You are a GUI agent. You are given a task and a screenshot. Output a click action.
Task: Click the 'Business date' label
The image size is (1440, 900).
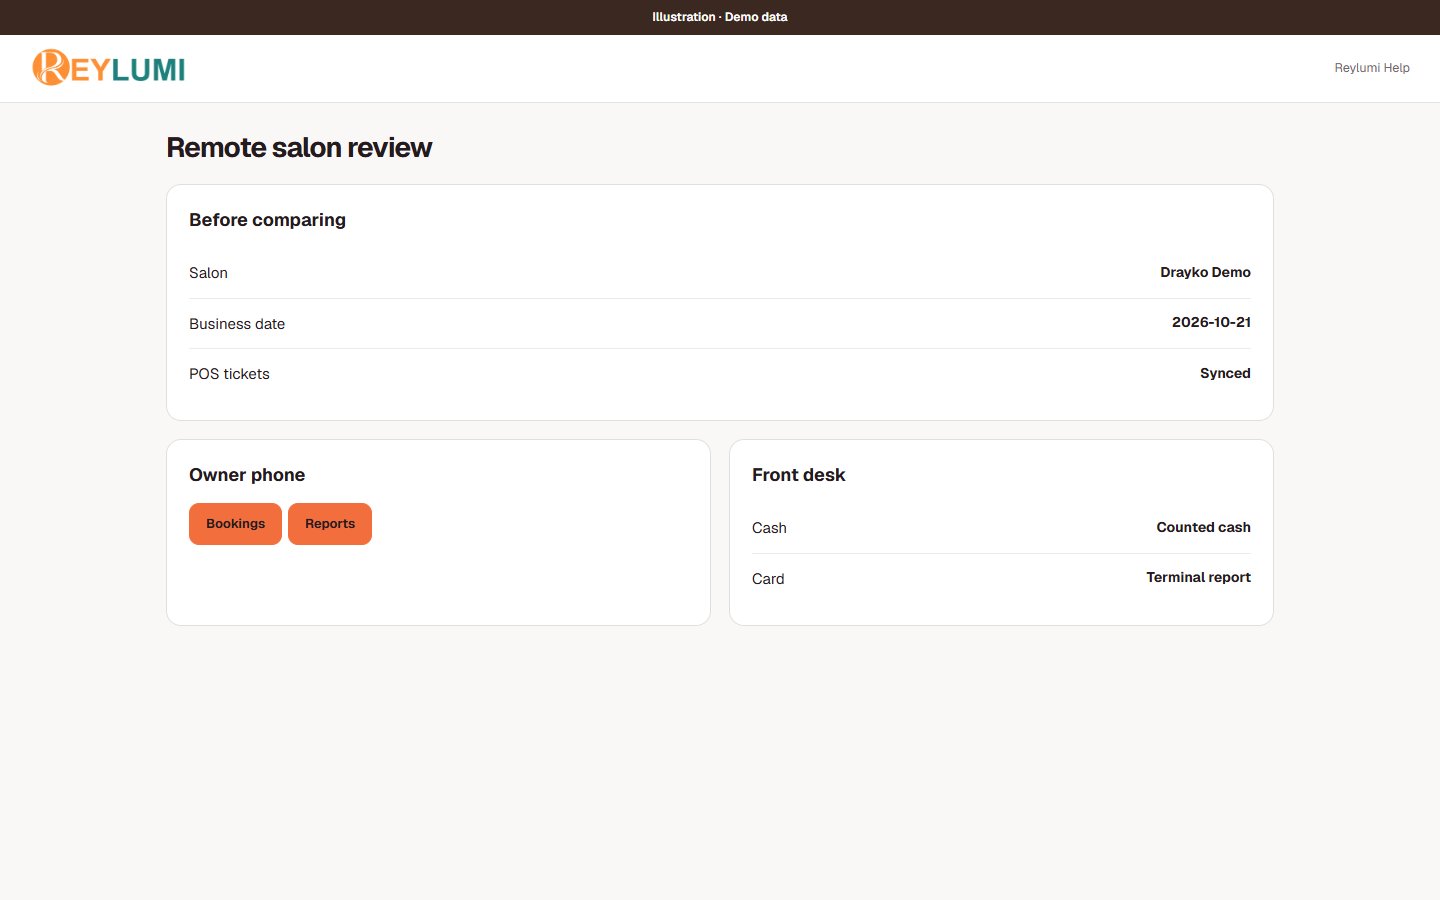tap(237, 324)
